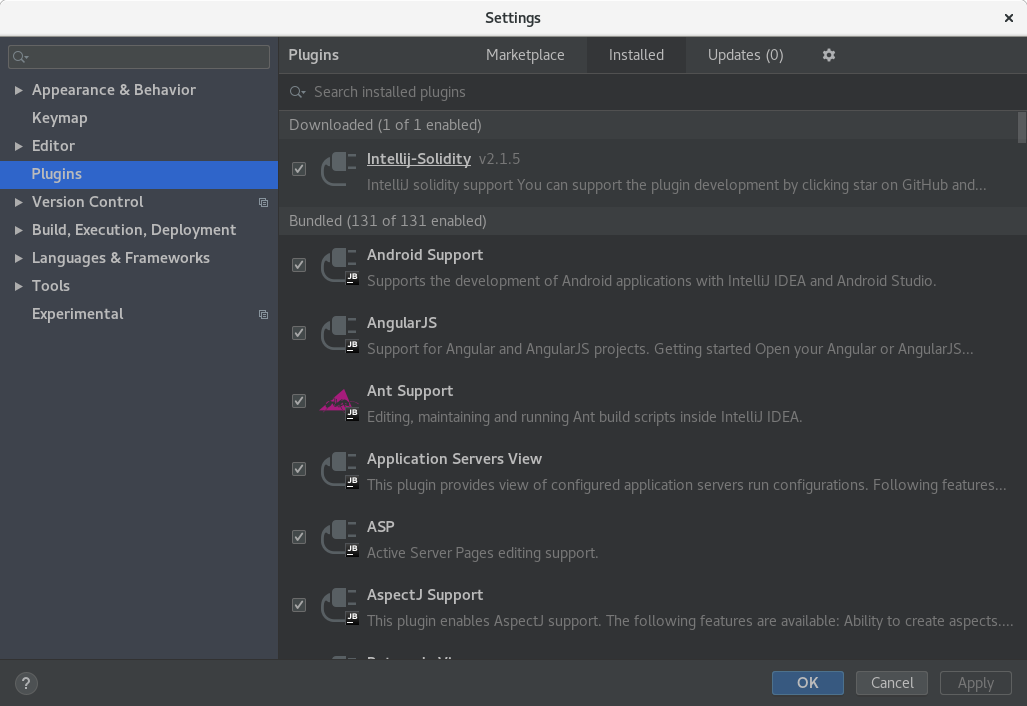The height and width of the screenshot is (706, 1027).
Task: Select the Android Support plugin name
Action: [x=424, y=255]
